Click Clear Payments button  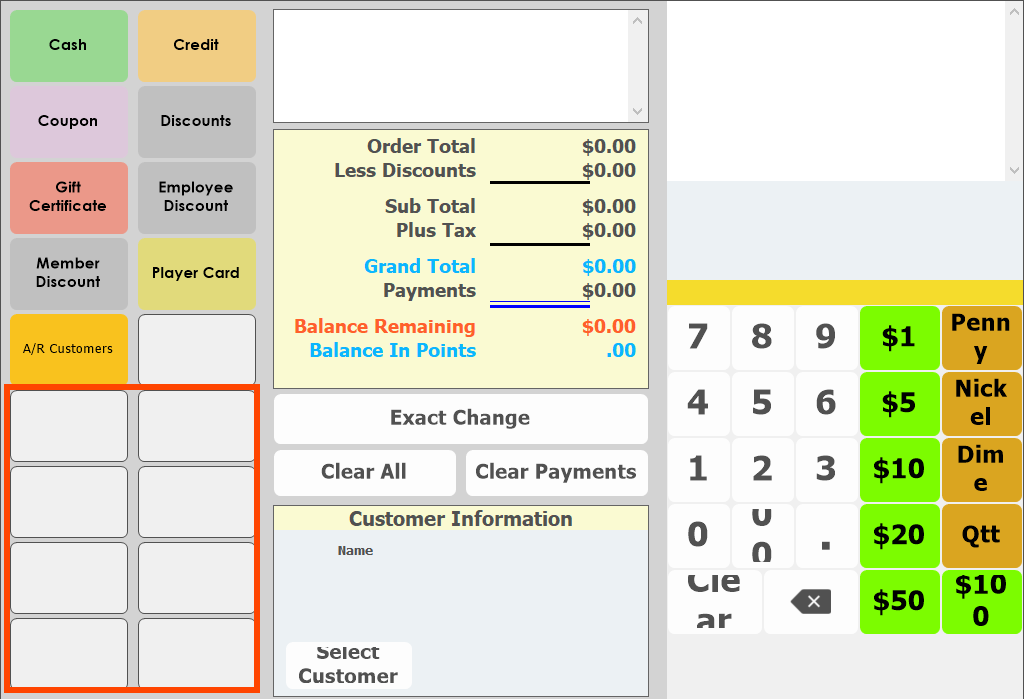pos(556,472)
